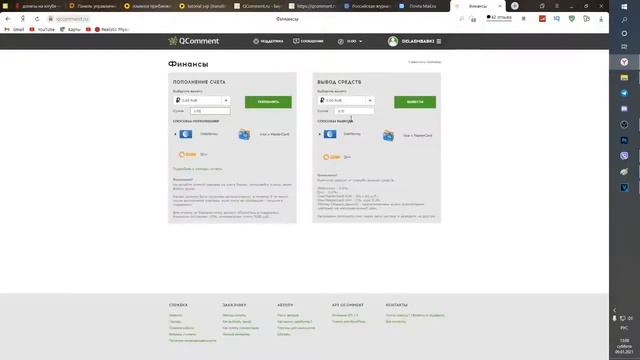
Task: Click the bookmark icon next to reviews
Action: coord(524,19)
